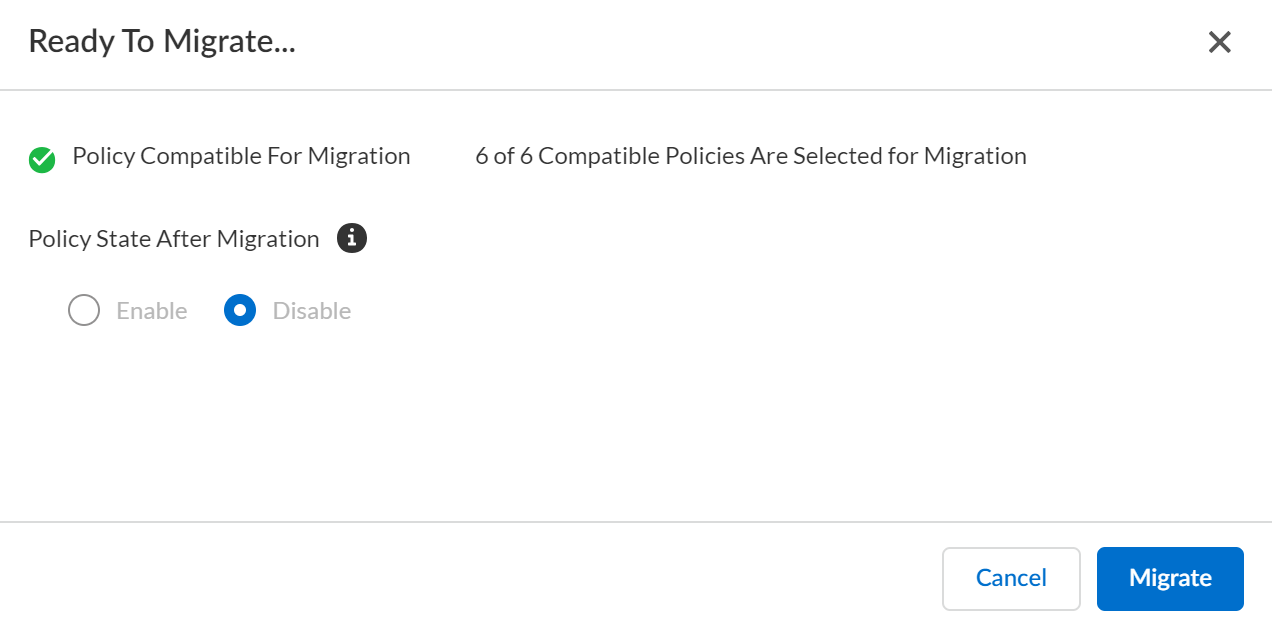Abort the migration using Cancel
This screenshot has height=631, width=1272.
click(x=1011, y=578)
